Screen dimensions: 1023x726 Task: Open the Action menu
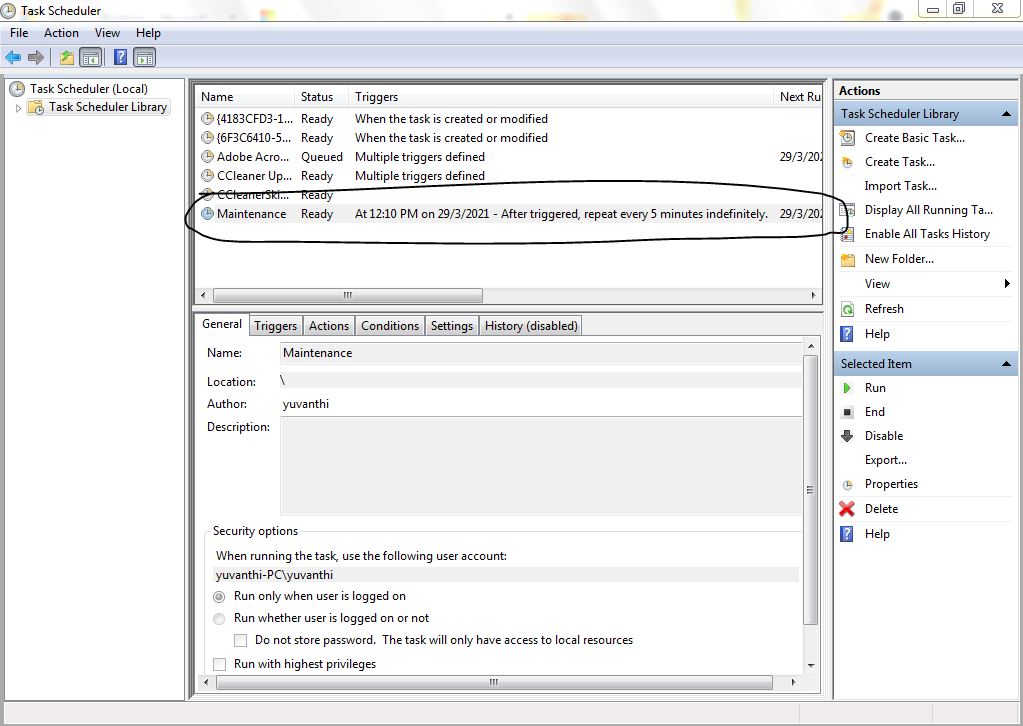click(x=61, y=33)
